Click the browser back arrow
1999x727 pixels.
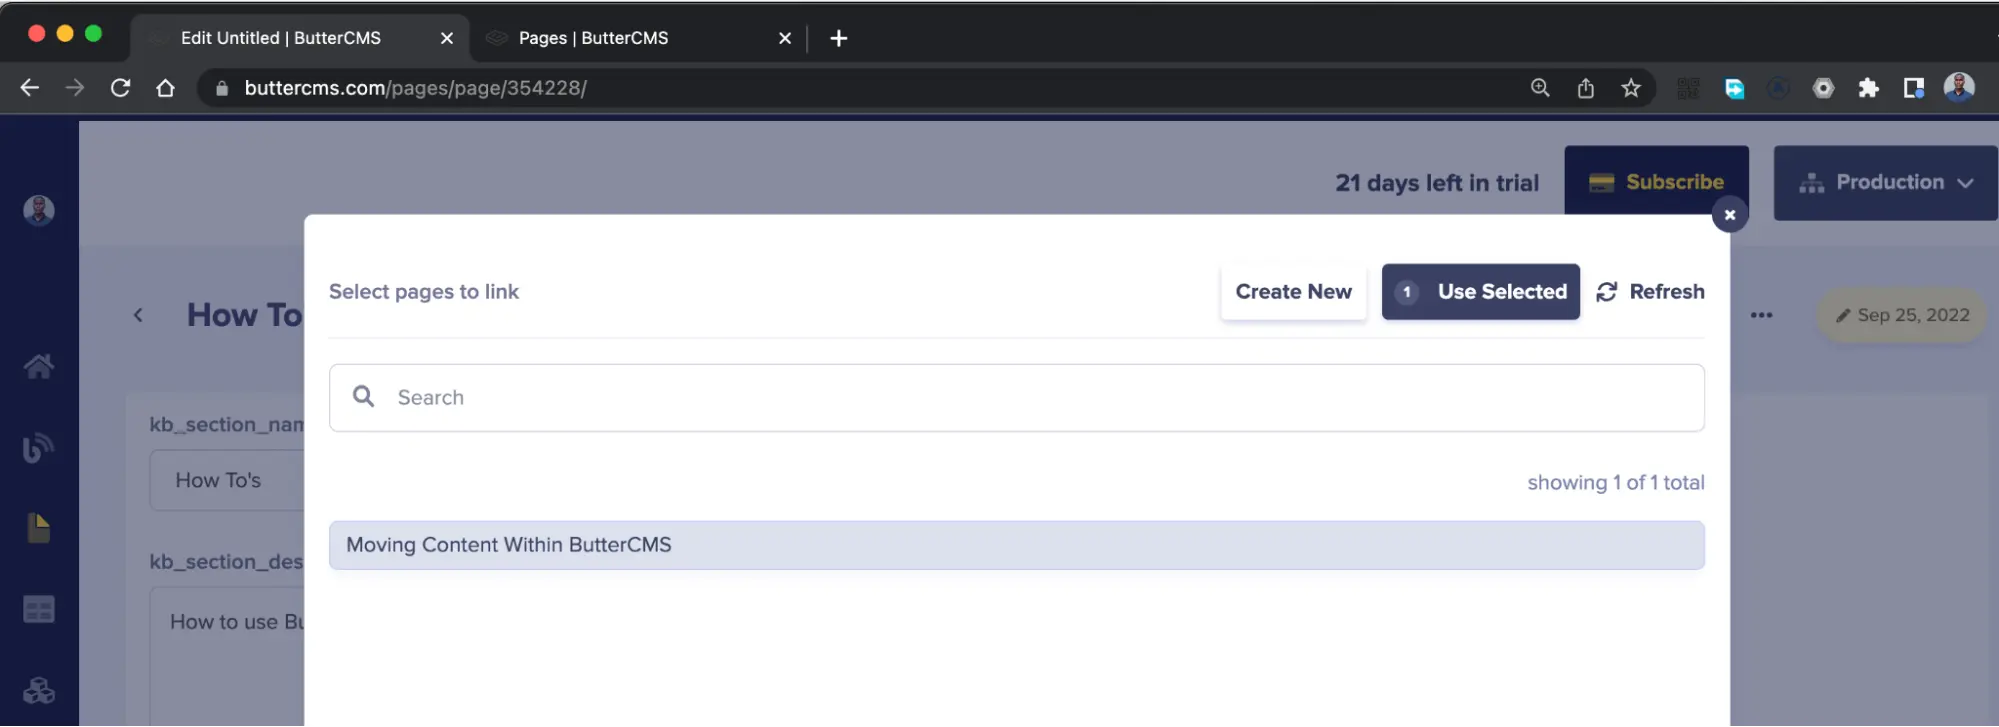29,88
